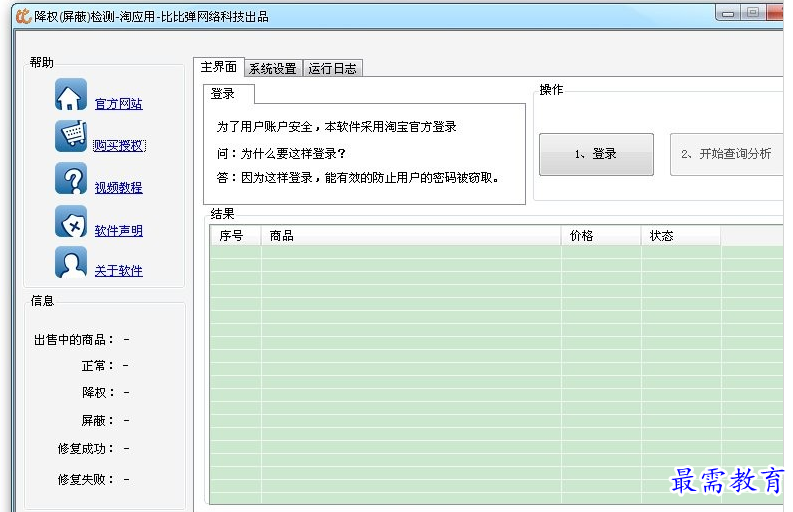The height and width of the screenshot is (512, 793).
Task: Click the 正常 info label
Action: click(x=98, y=366)
